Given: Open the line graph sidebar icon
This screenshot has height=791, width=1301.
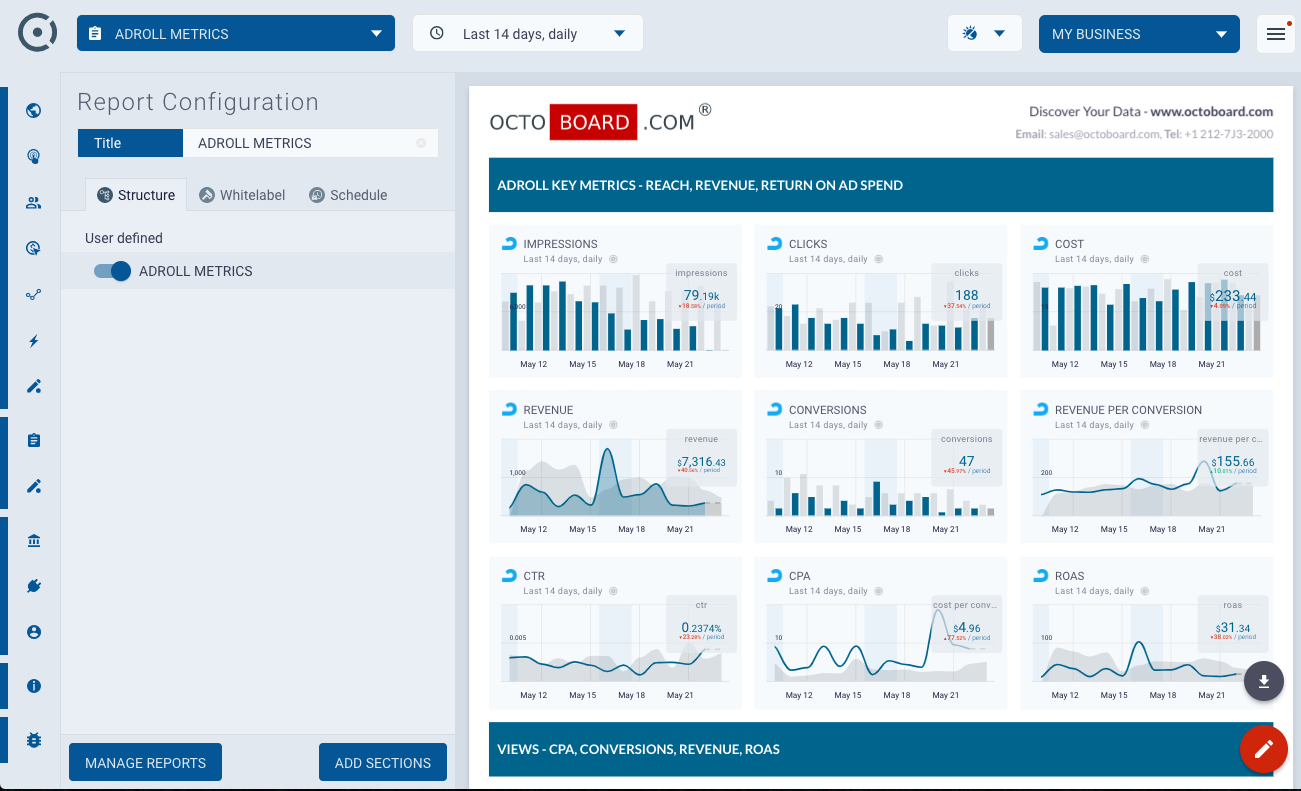Looking at the screenshot, I should [x=34, y=295].
